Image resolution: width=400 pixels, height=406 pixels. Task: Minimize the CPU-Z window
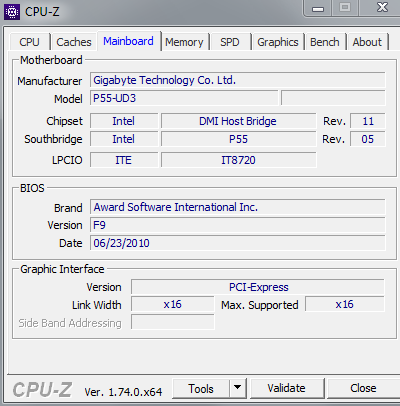318,9
